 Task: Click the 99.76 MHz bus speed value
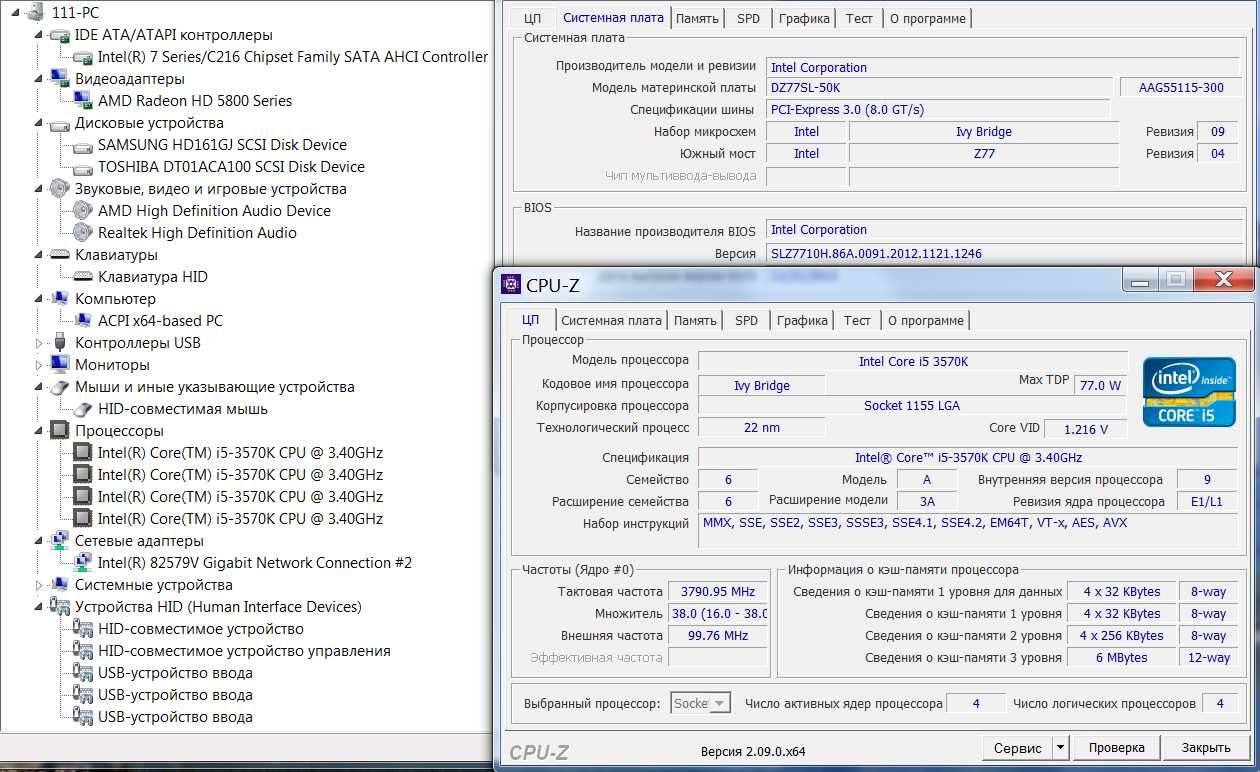(718, 635)
